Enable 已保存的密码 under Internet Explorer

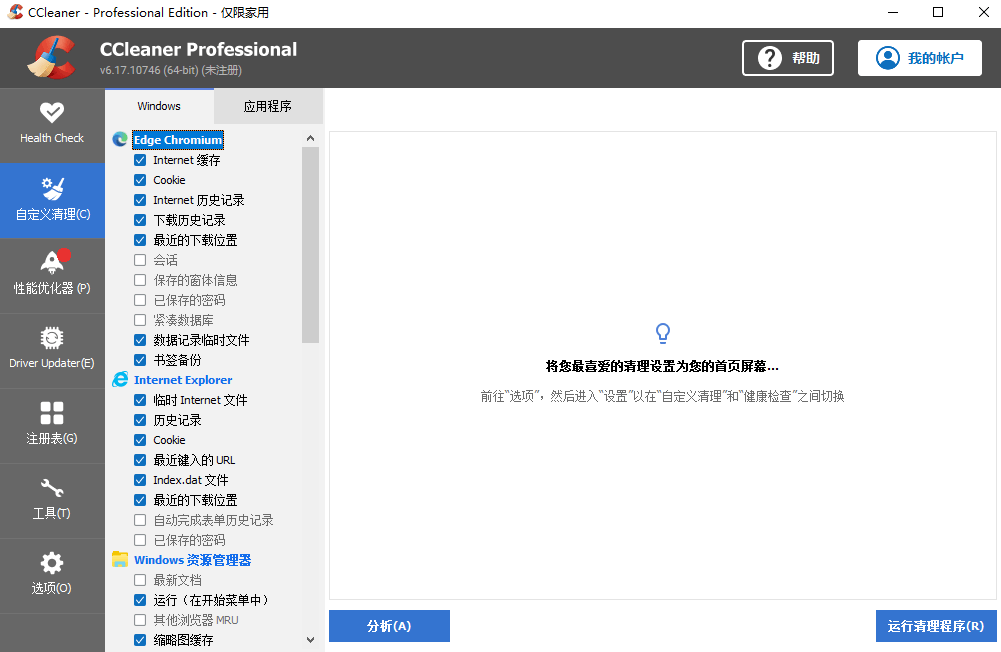[x=140, y=539]
